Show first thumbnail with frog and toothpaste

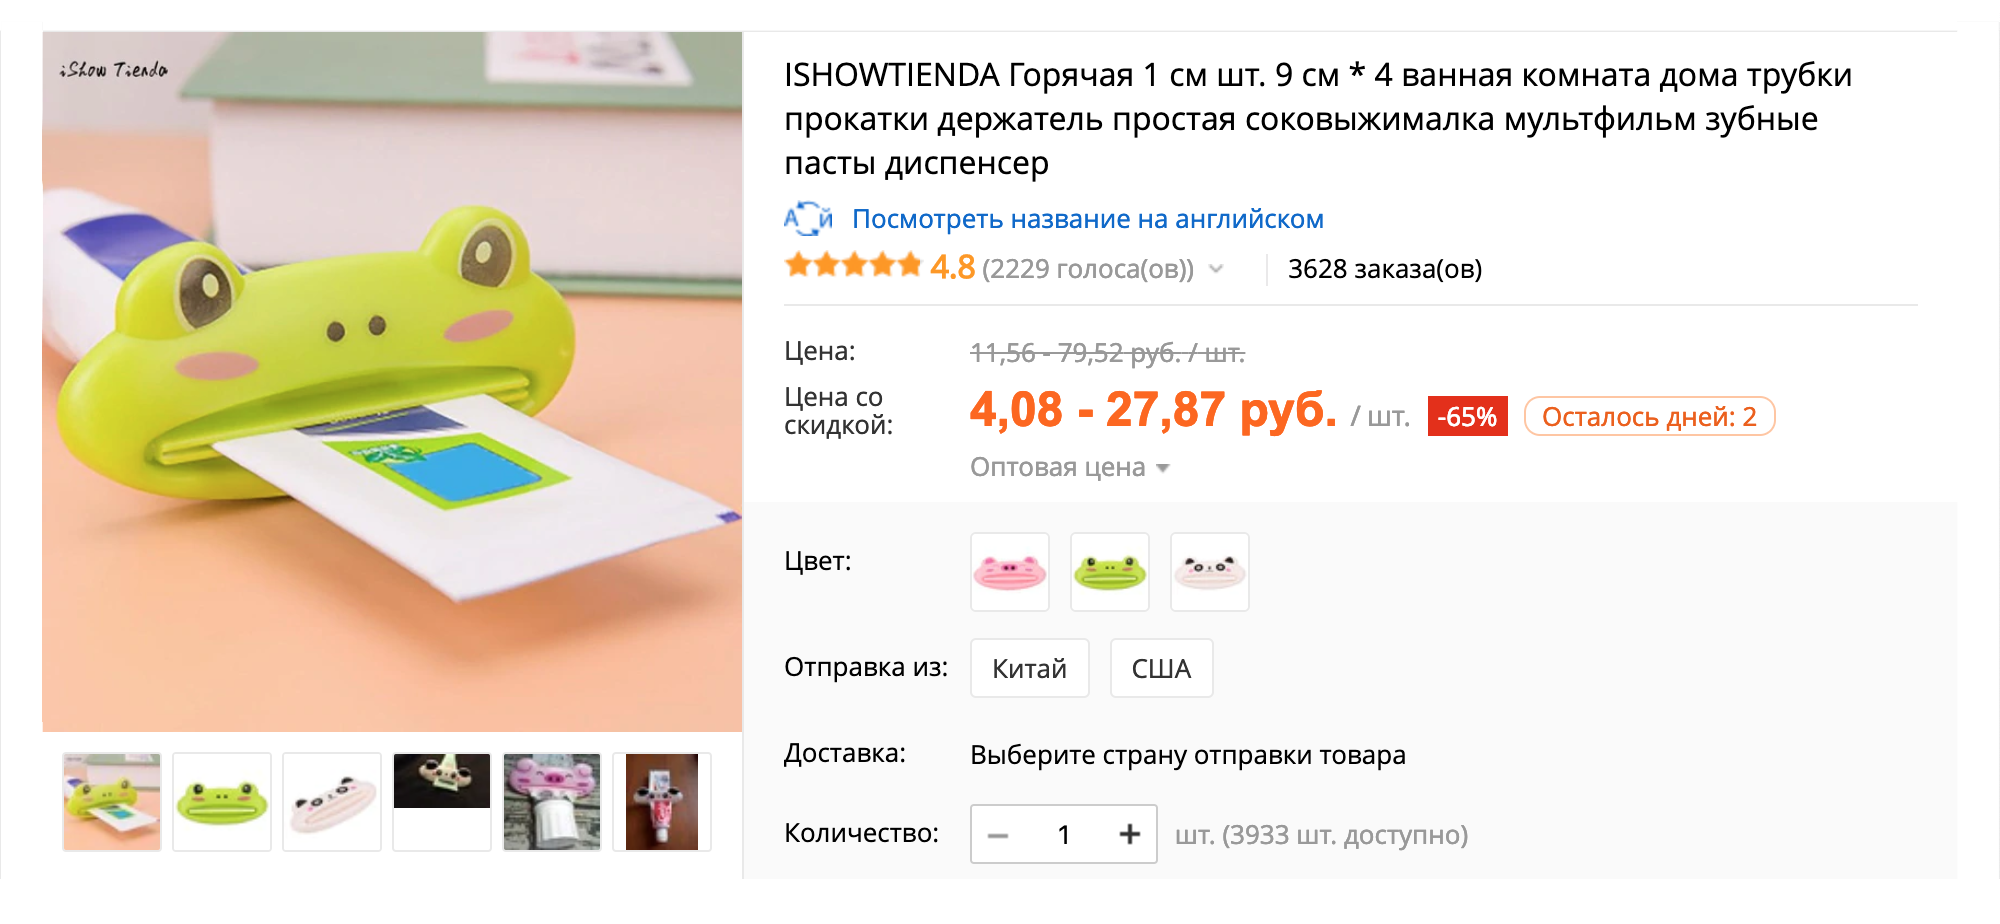point(112,802)
